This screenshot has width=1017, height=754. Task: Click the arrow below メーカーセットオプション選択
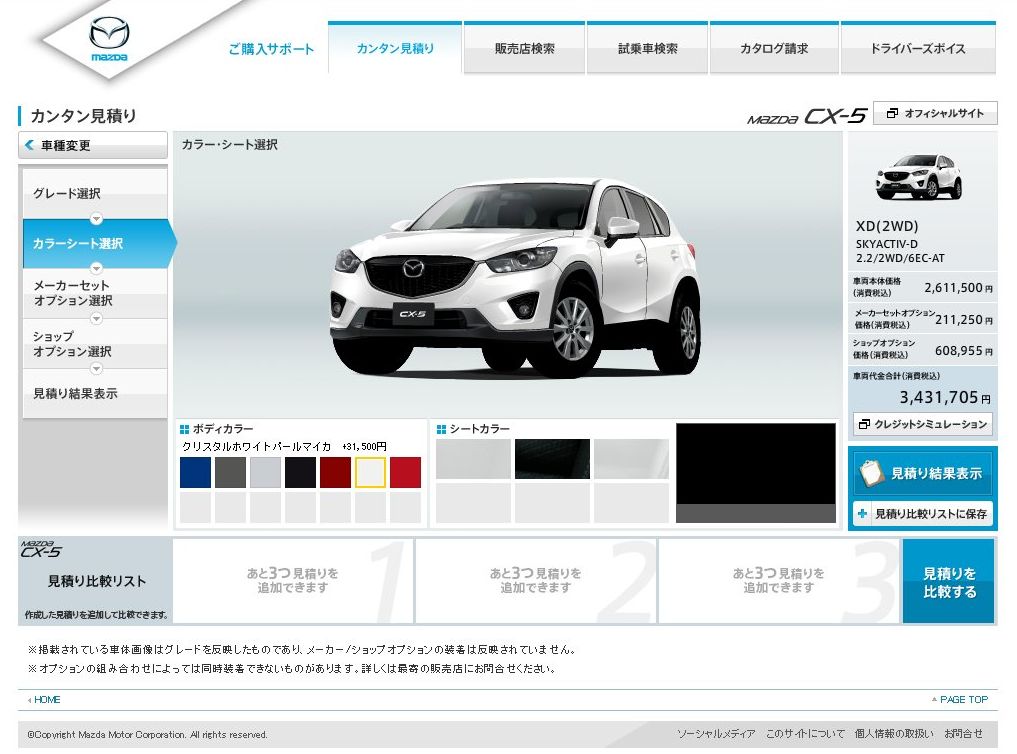pyautogui.click(x=96, y=318)
